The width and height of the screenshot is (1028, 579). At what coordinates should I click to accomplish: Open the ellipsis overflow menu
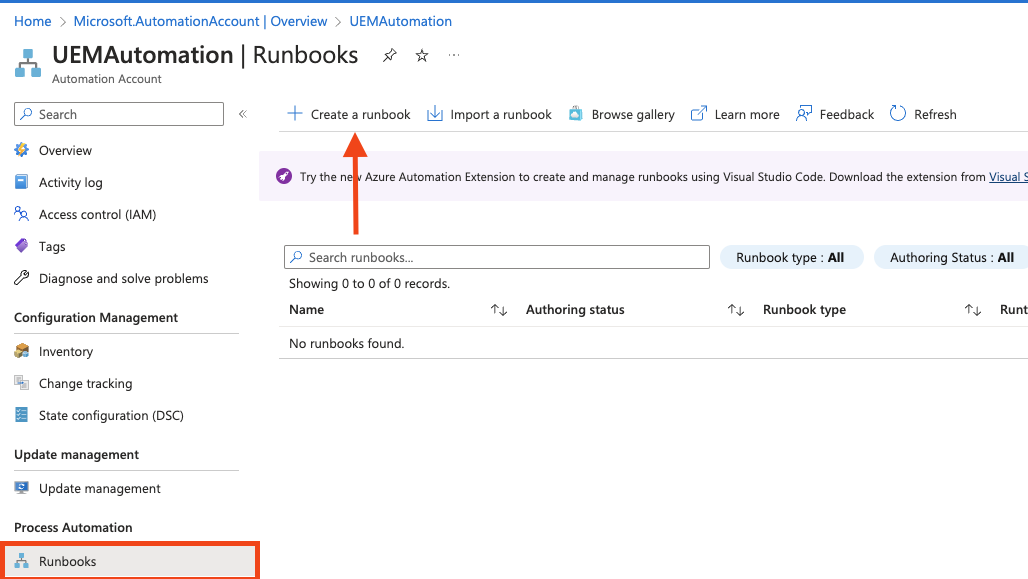[x=454, y=56]
